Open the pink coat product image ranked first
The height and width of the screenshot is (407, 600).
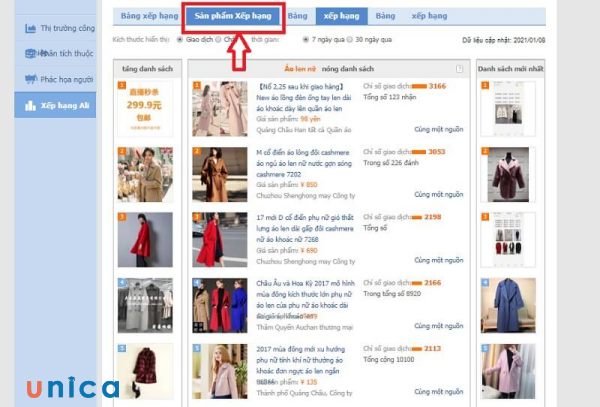[x=220, y=109]
